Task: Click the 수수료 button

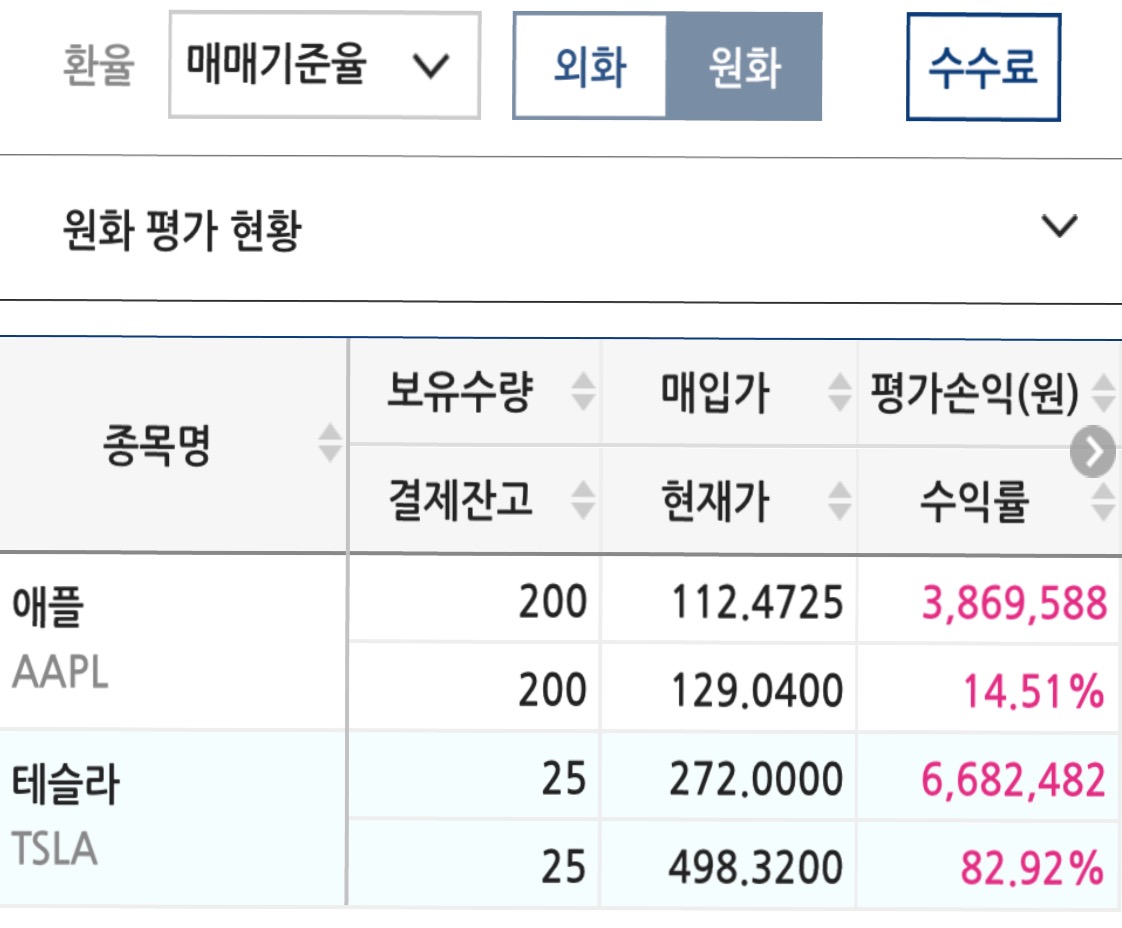Action: coord(983,67)
